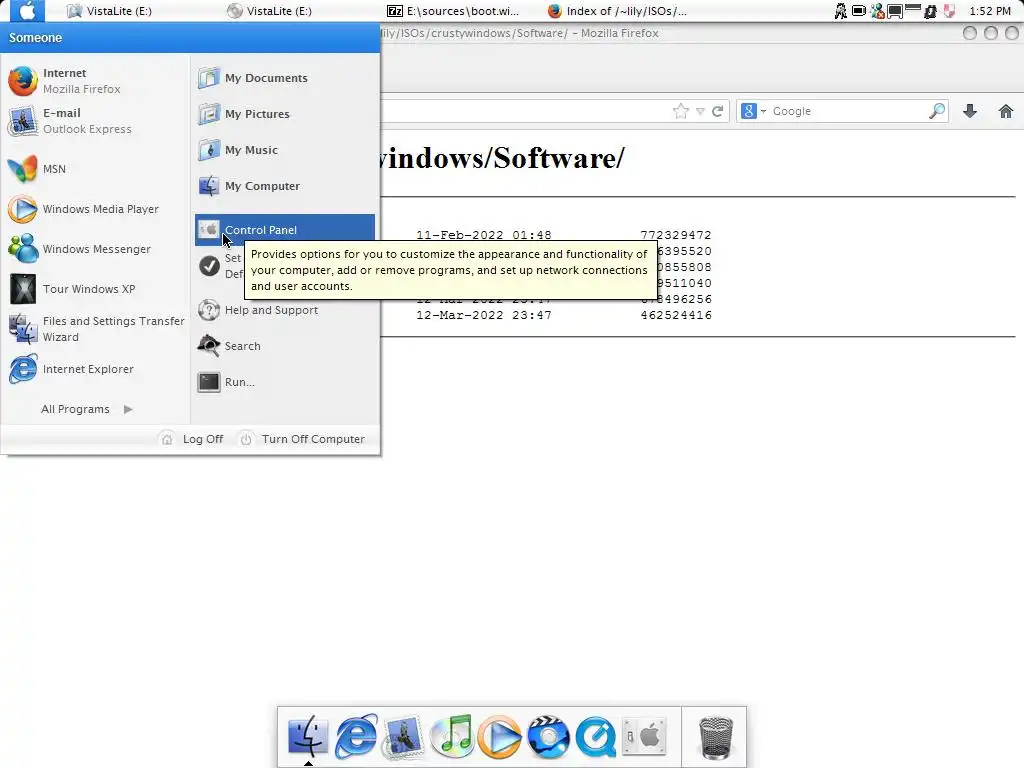This screenshot has width=1024, height=768.
Task: Open Search from the start menu
Action: [229, 346]
